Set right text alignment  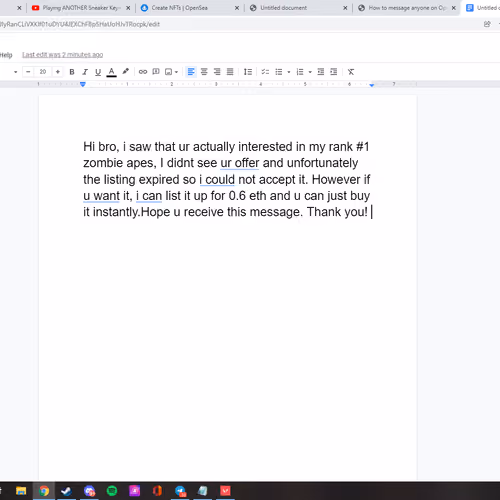[217, 72]
